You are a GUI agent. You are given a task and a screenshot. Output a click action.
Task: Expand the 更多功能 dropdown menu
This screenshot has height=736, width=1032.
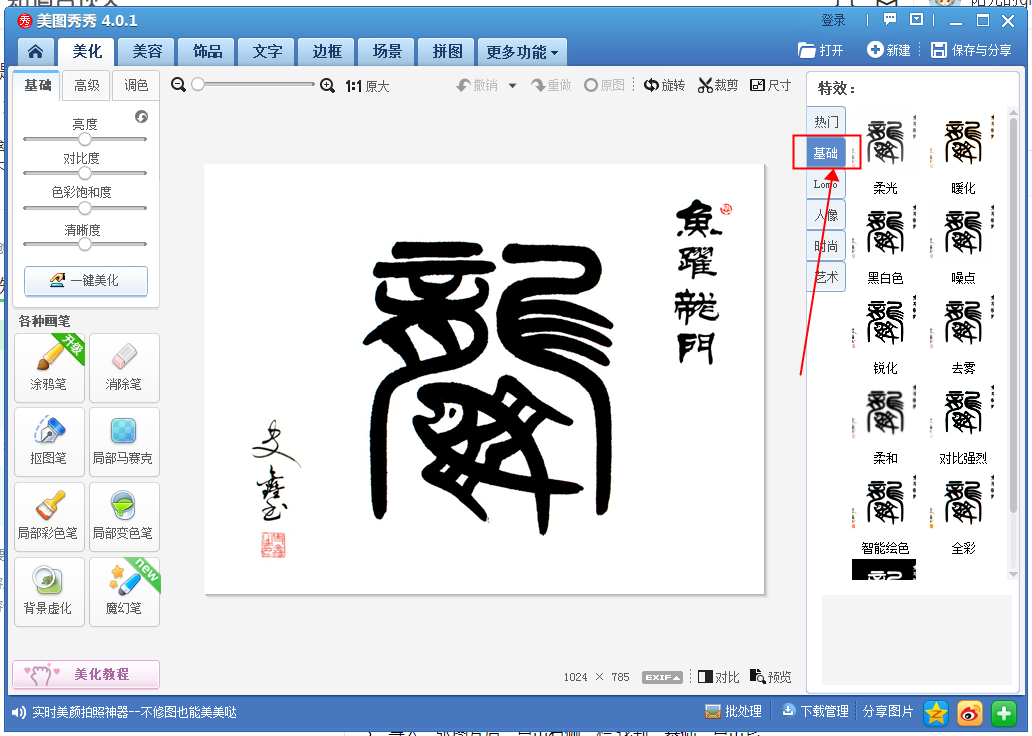(523, 52)
